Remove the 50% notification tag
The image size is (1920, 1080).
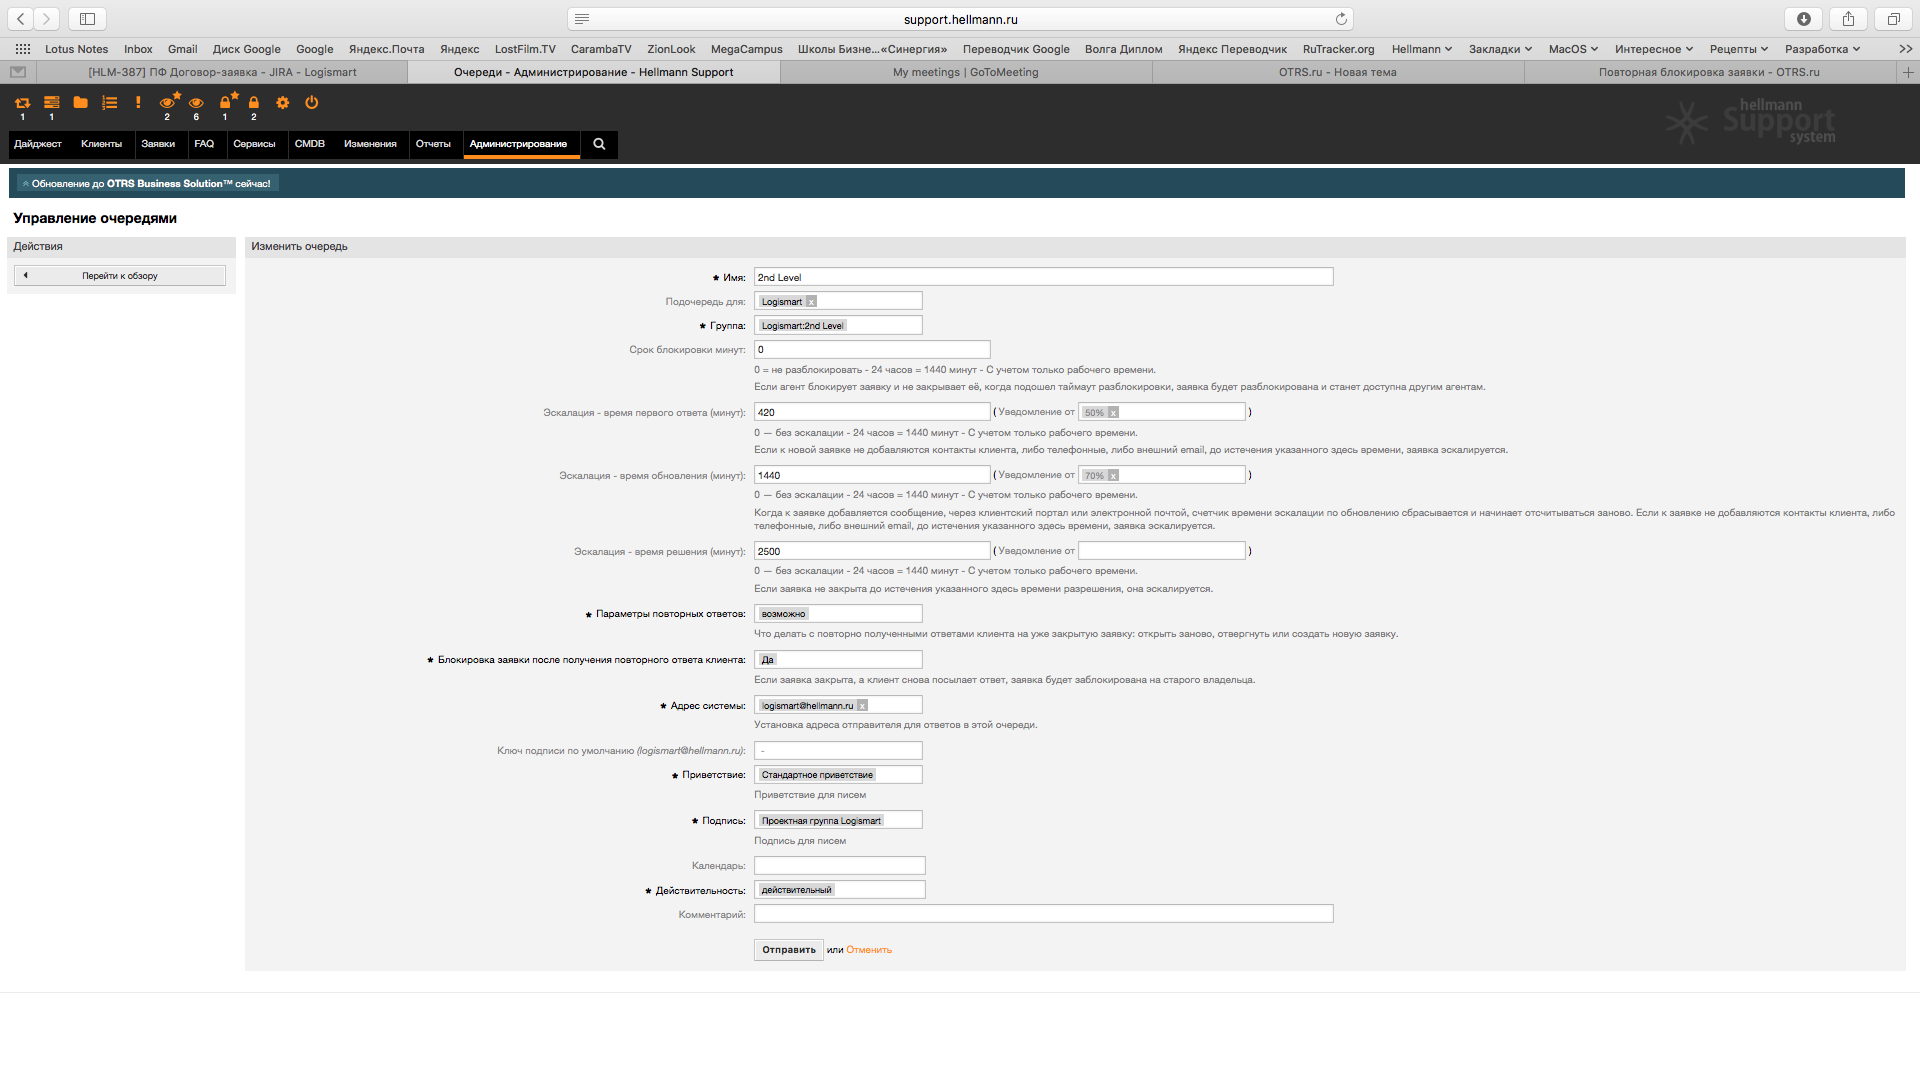(1113, 412)
